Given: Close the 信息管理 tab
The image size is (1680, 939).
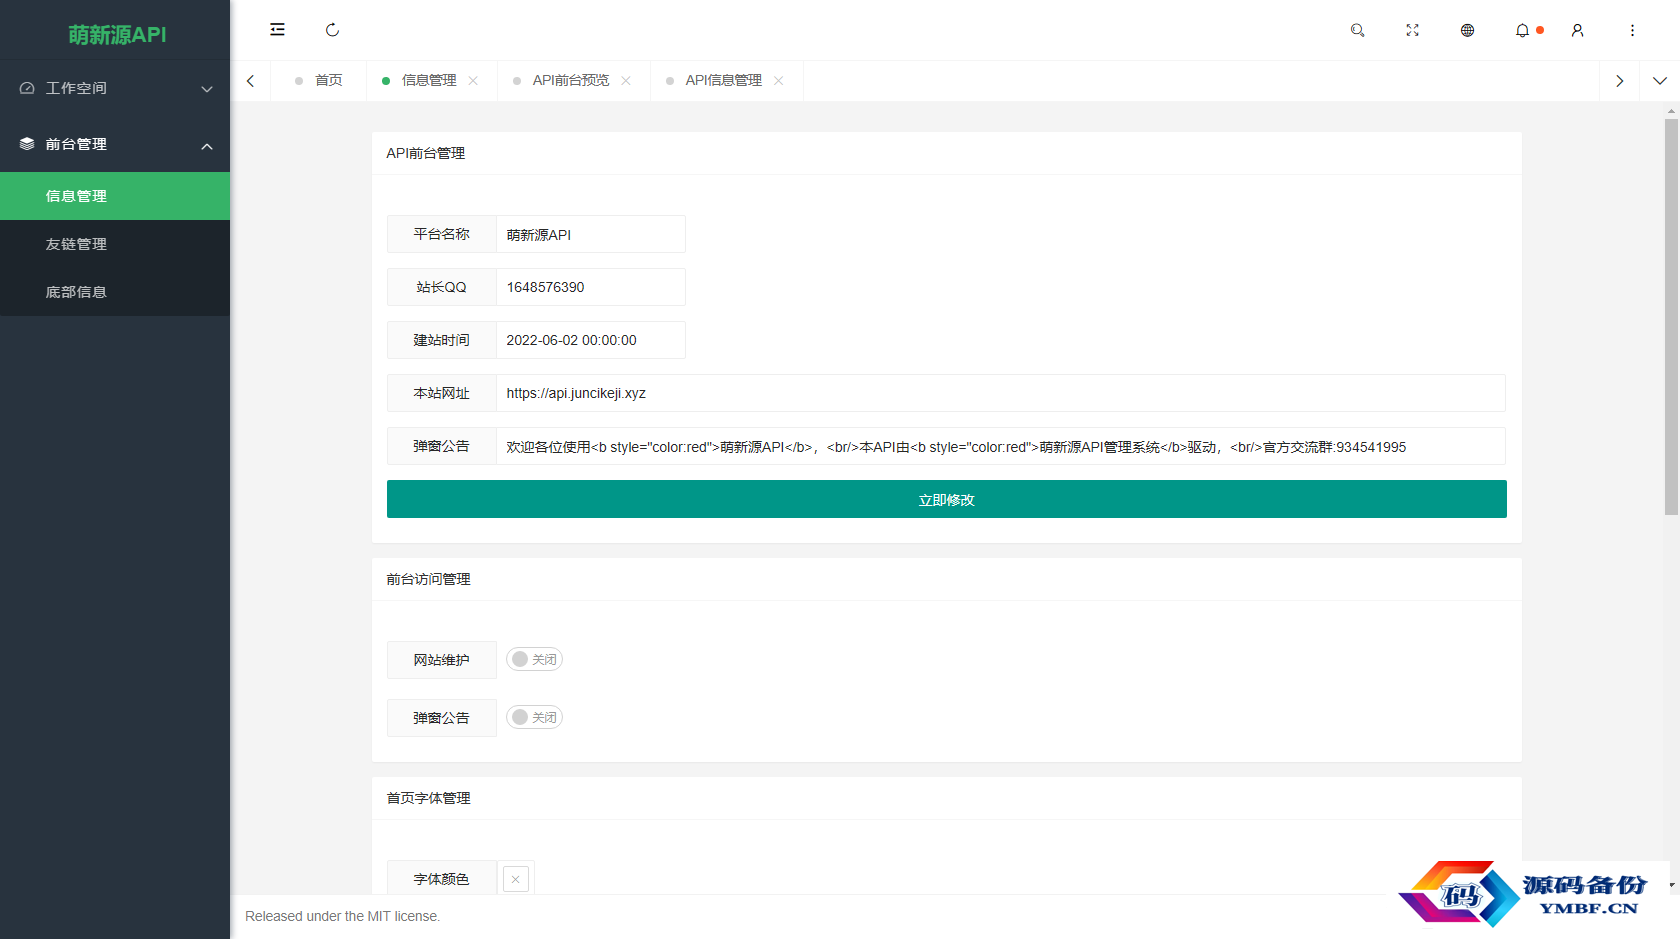Looking at the screenshot, I should 473,80.
